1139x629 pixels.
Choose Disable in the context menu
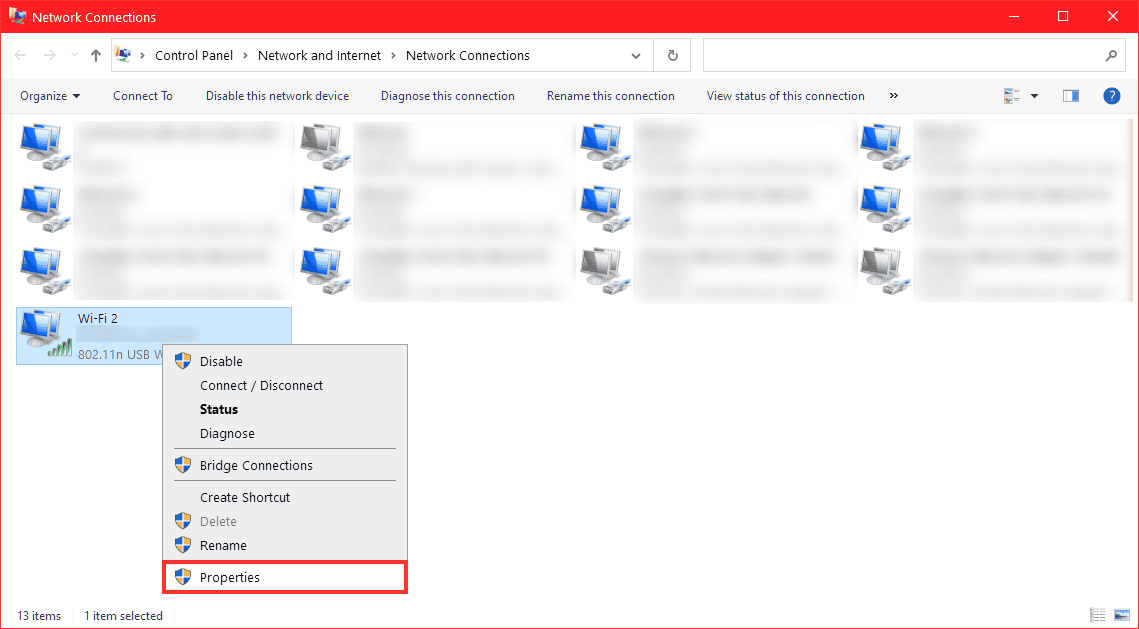point(221,361)
